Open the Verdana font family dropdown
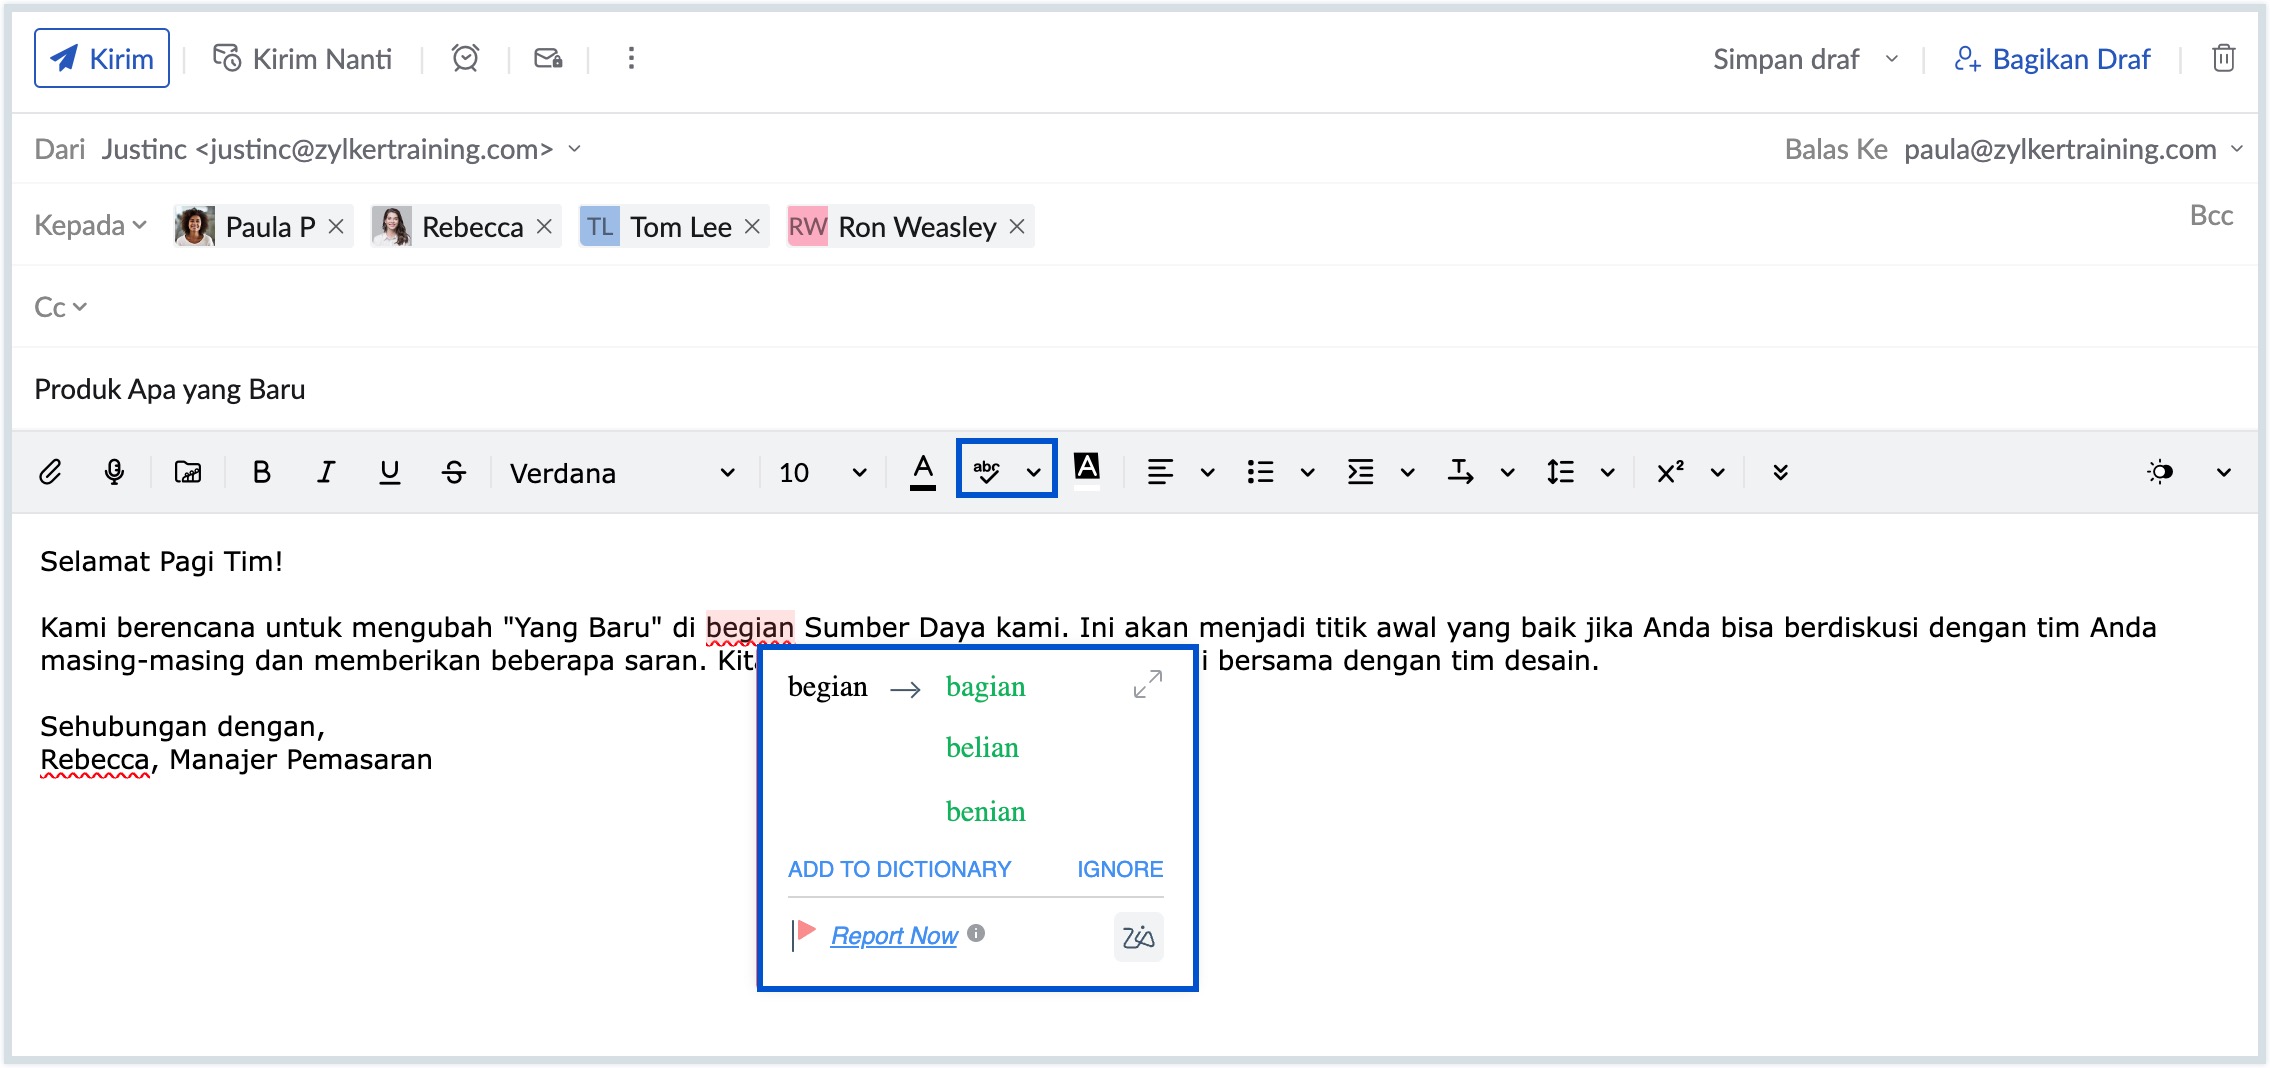The image size is (2270, 1068). click(x=622, y=473)
